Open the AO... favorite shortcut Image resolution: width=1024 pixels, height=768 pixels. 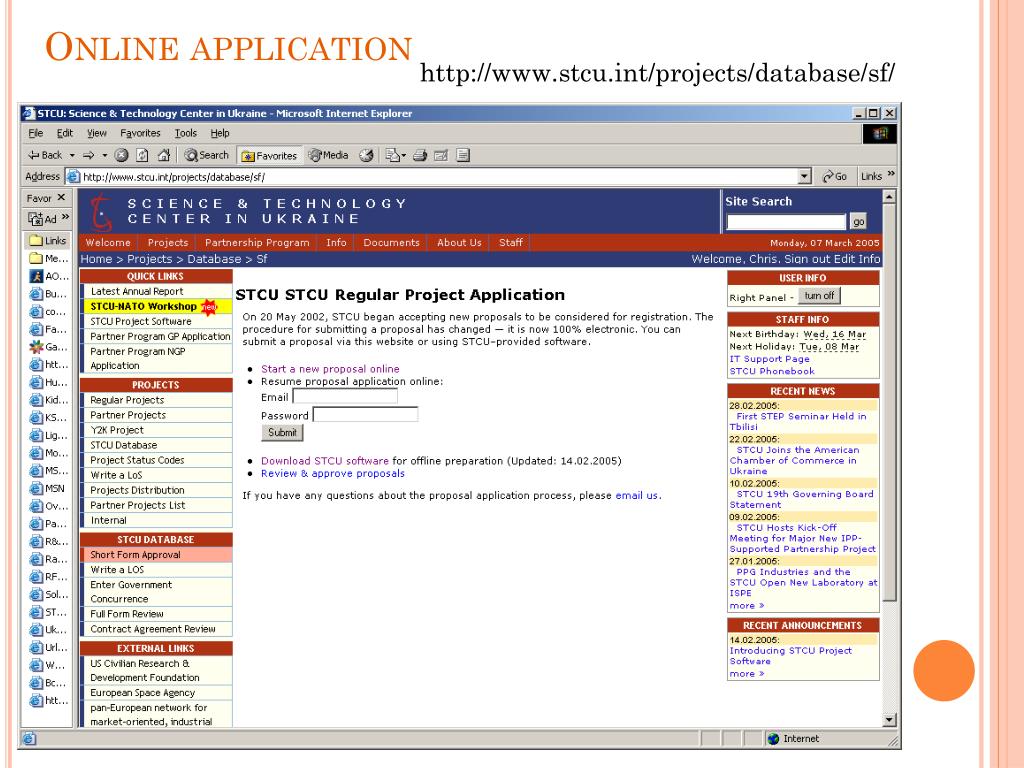48,276
